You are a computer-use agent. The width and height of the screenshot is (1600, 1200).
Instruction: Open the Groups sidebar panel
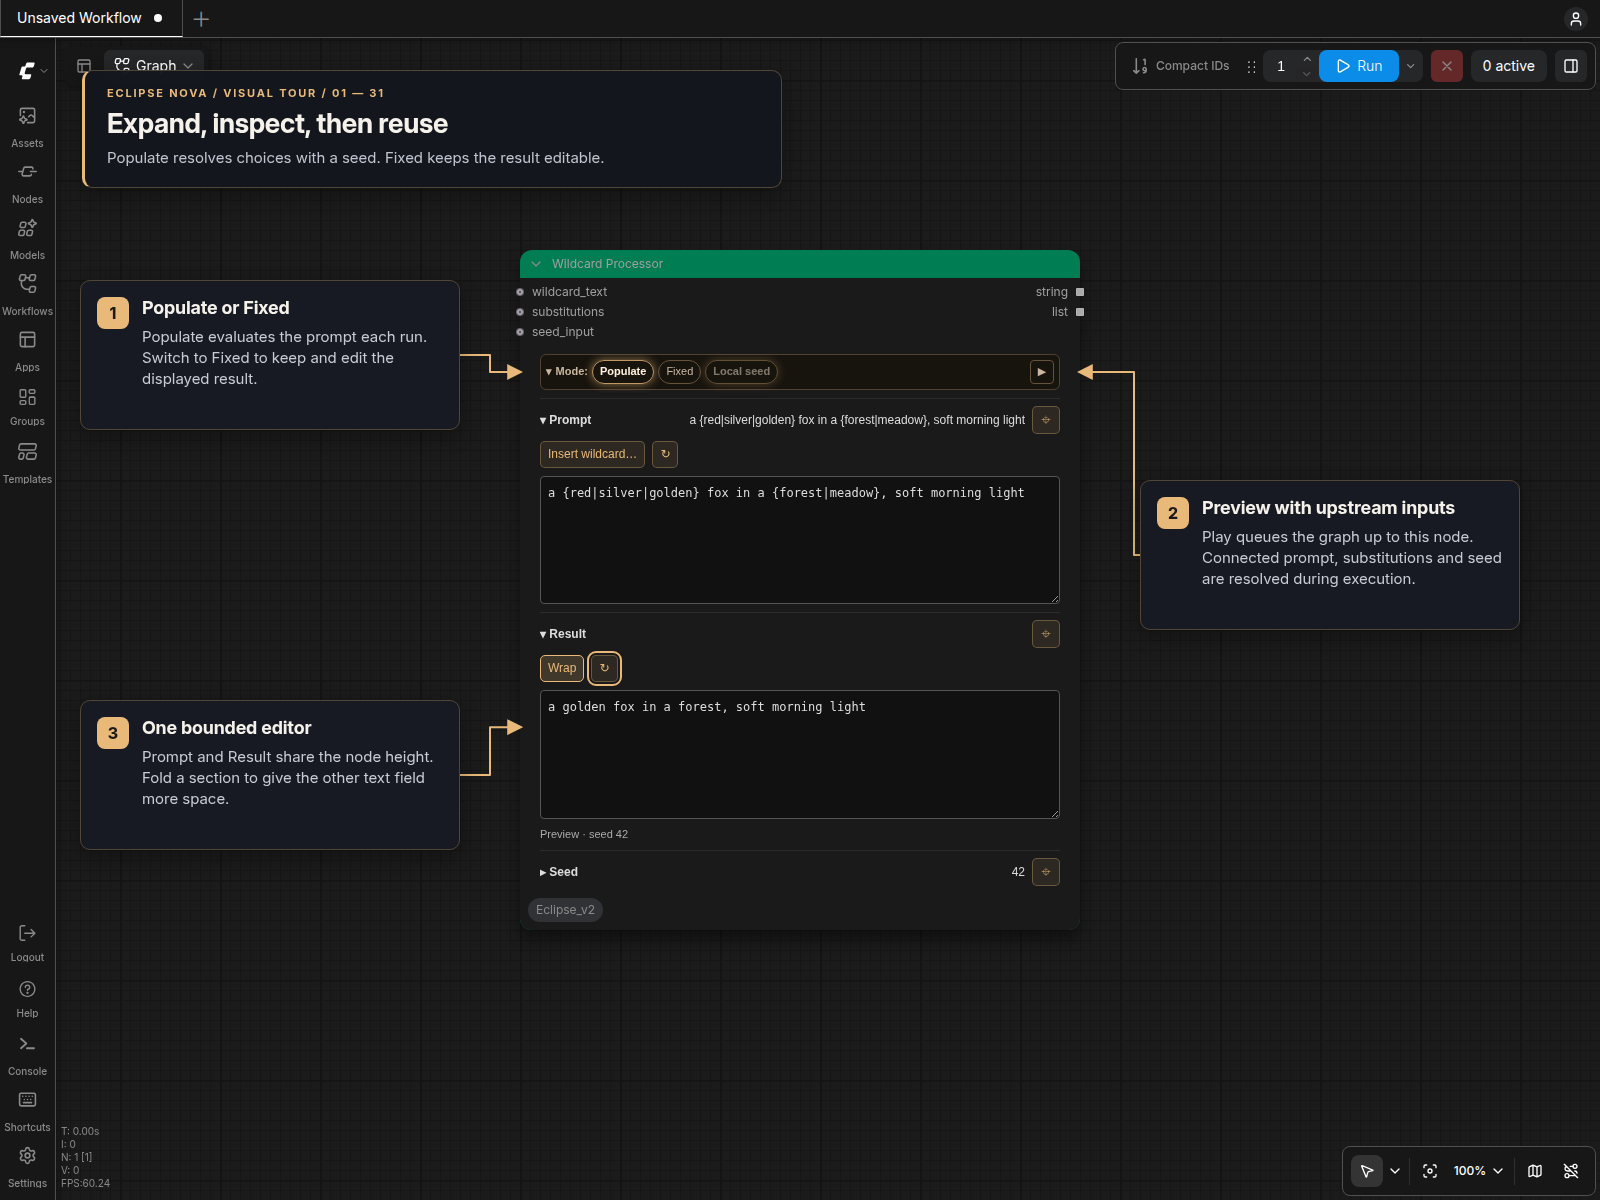click(27, 406)
